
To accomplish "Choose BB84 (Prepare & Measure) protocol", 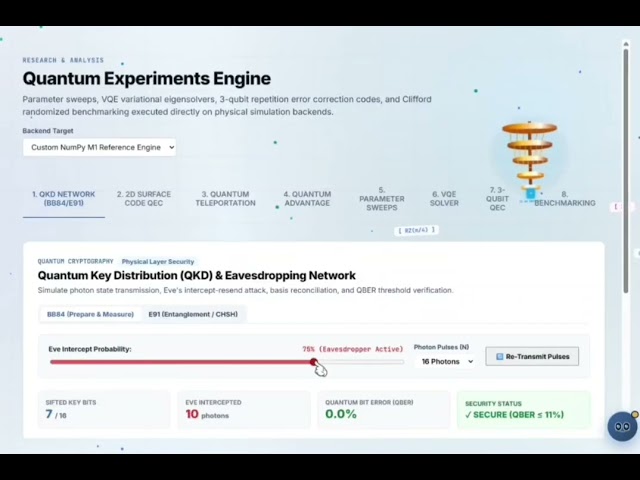I will 90,314.
